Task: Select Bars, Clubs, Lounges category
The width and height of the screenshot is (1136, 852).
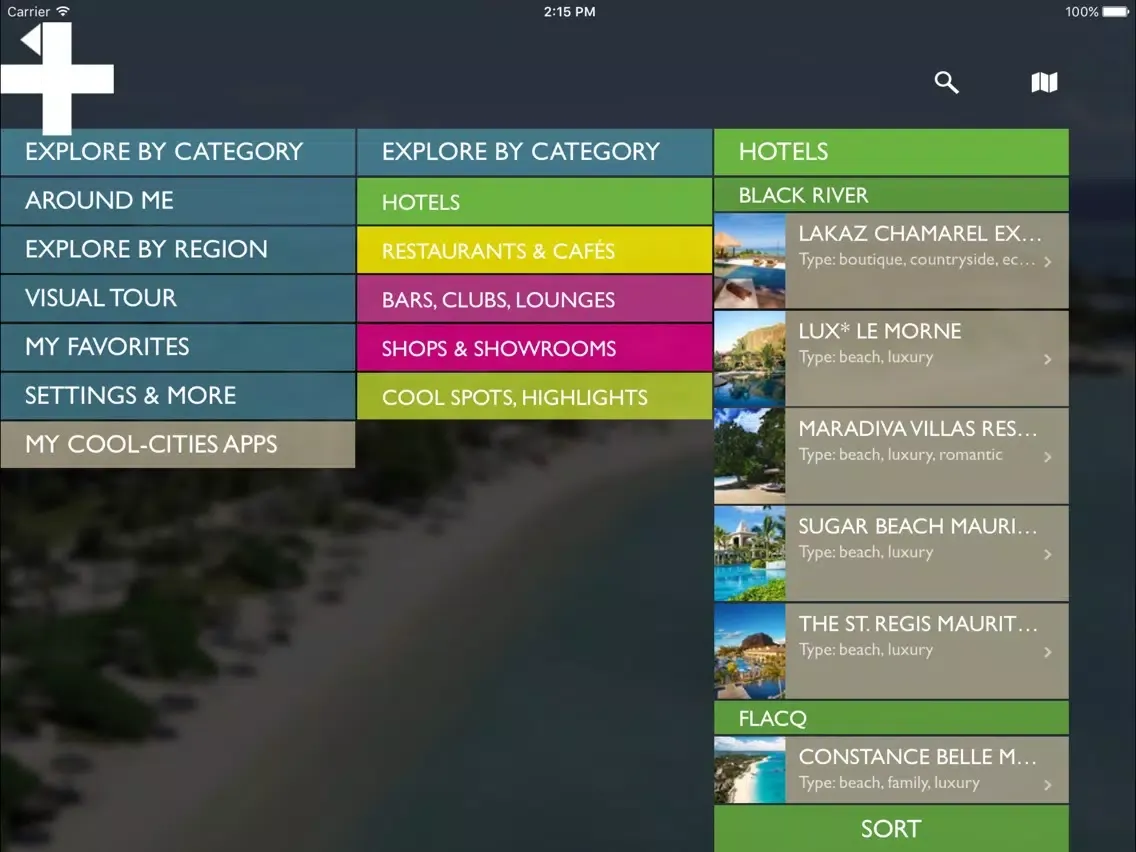Action: pos(535,298)
